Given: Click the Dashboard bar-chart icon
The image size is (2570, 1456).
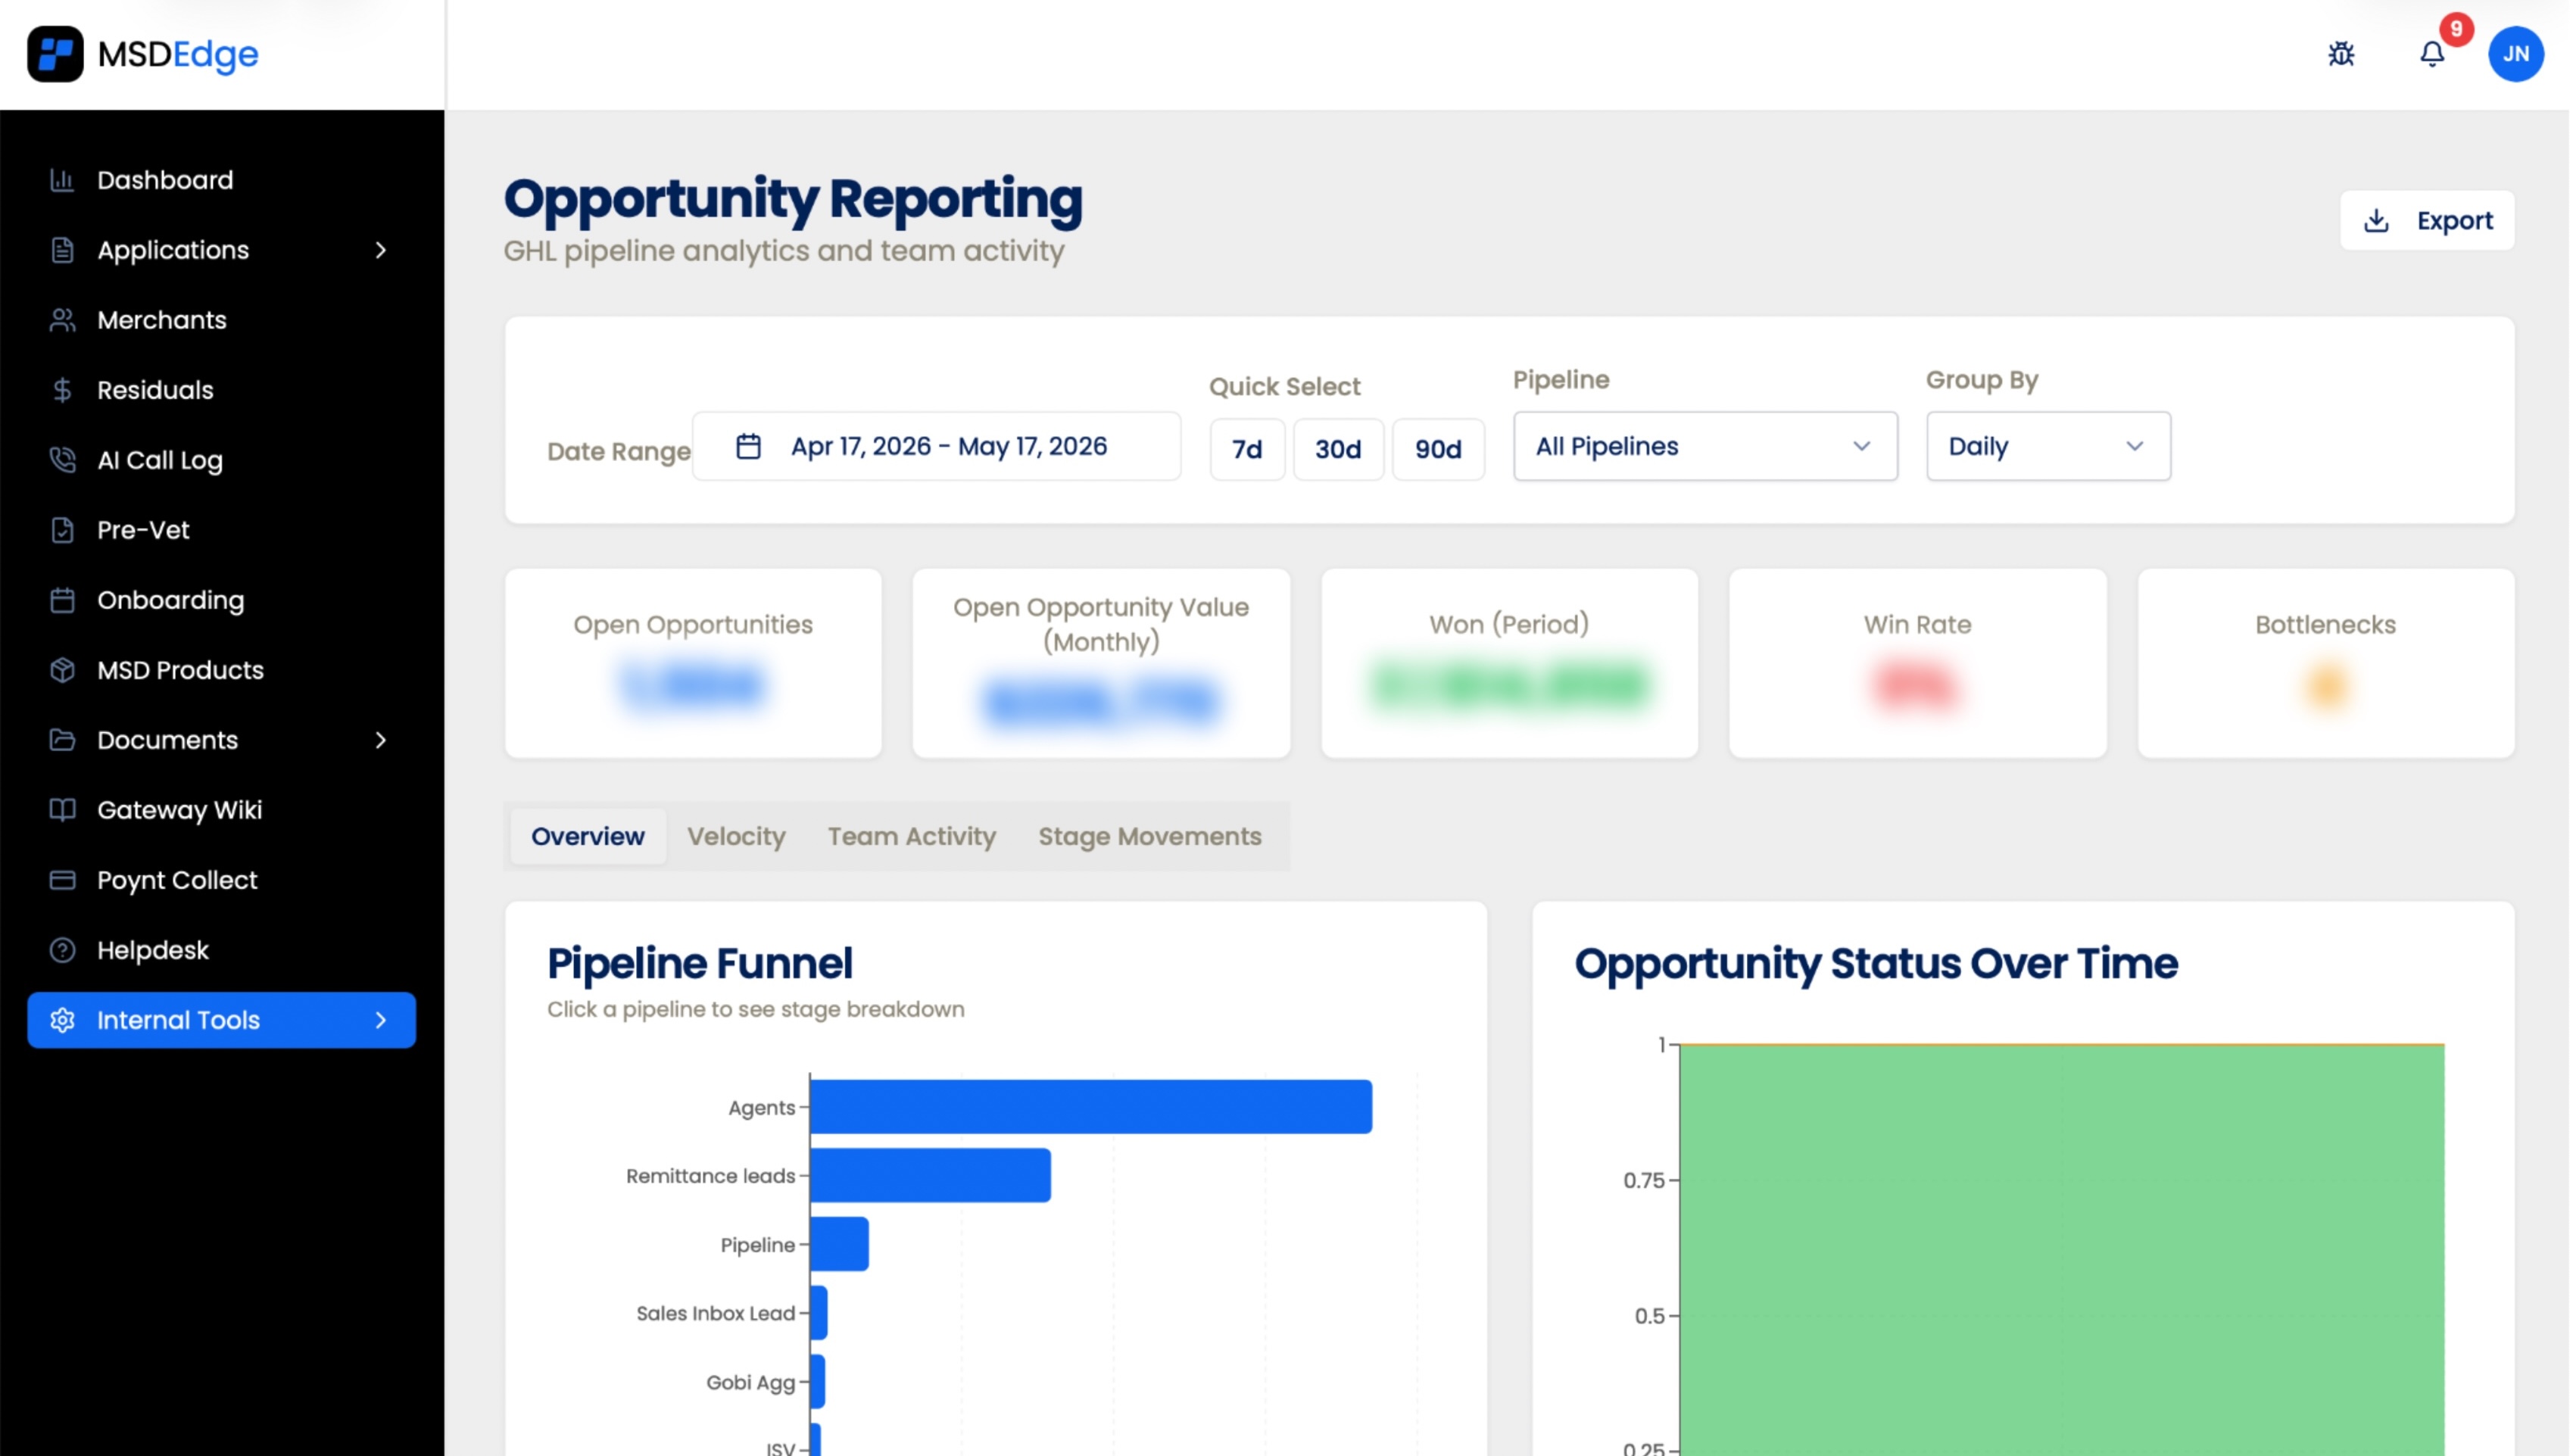Looking at the screenshot, I should click(x=62, y=180).
